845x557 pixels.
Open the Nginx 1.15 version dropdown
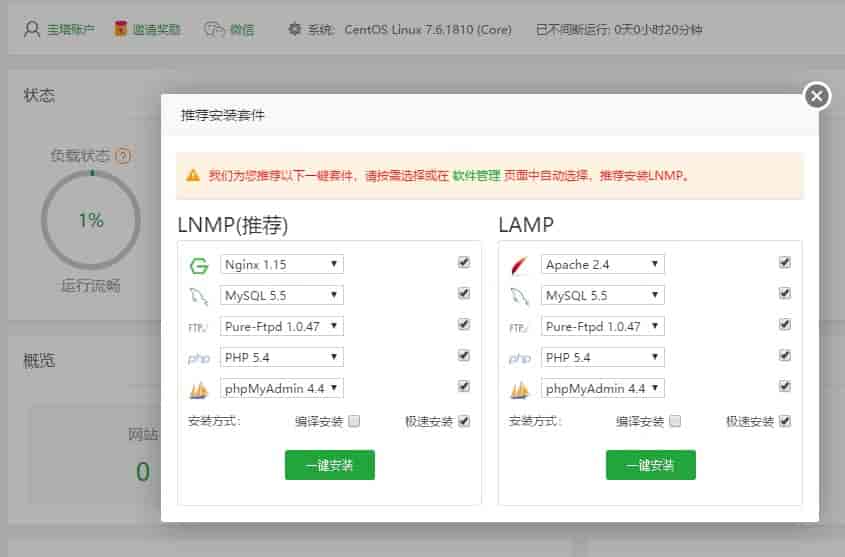click(281, 265)
